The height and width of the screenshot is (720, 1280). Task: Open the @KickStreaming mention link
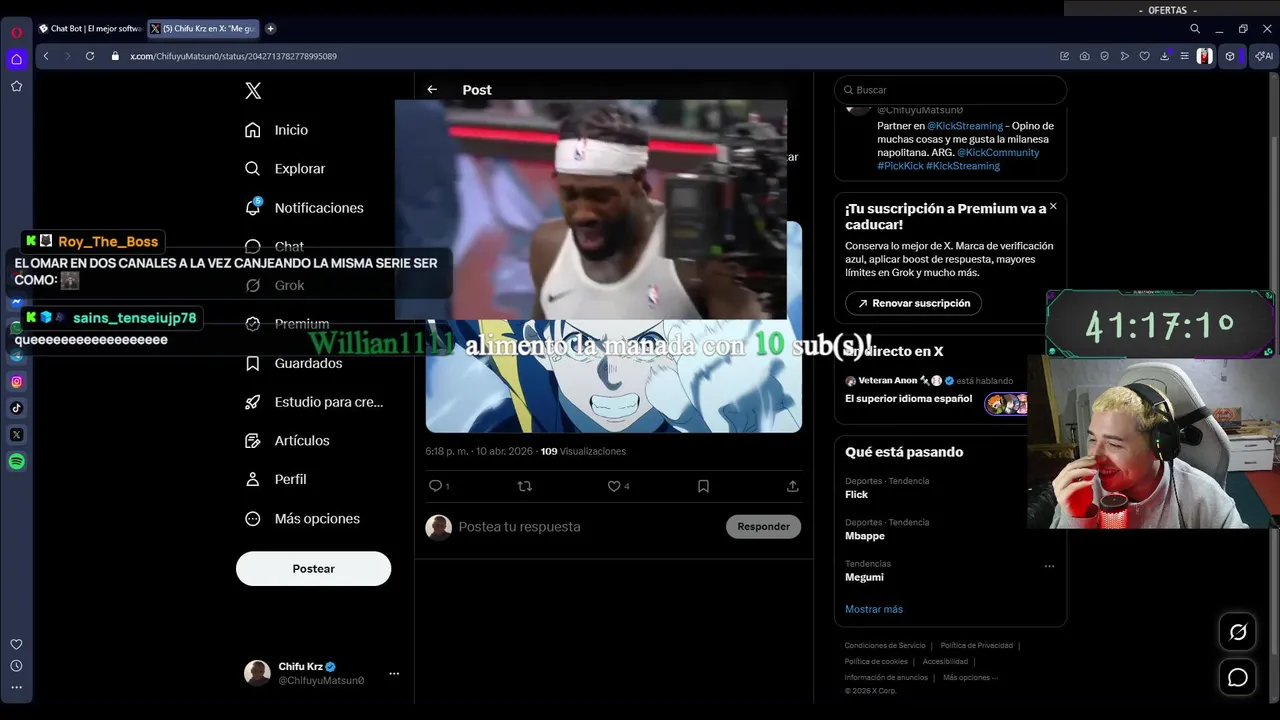click(965, 126)
